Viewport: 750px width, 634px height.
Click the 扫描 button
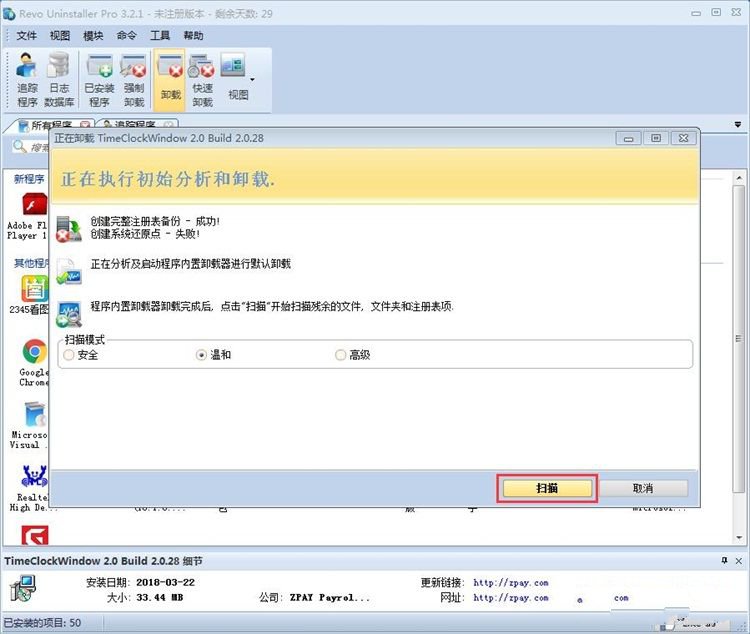click(547, 488)
